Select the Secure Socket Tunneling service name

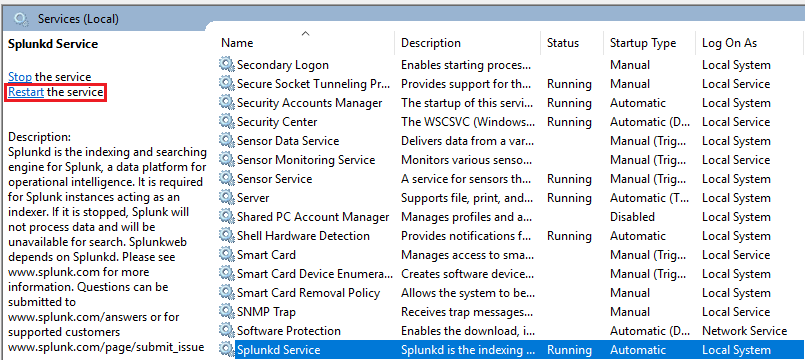[314, 84]
